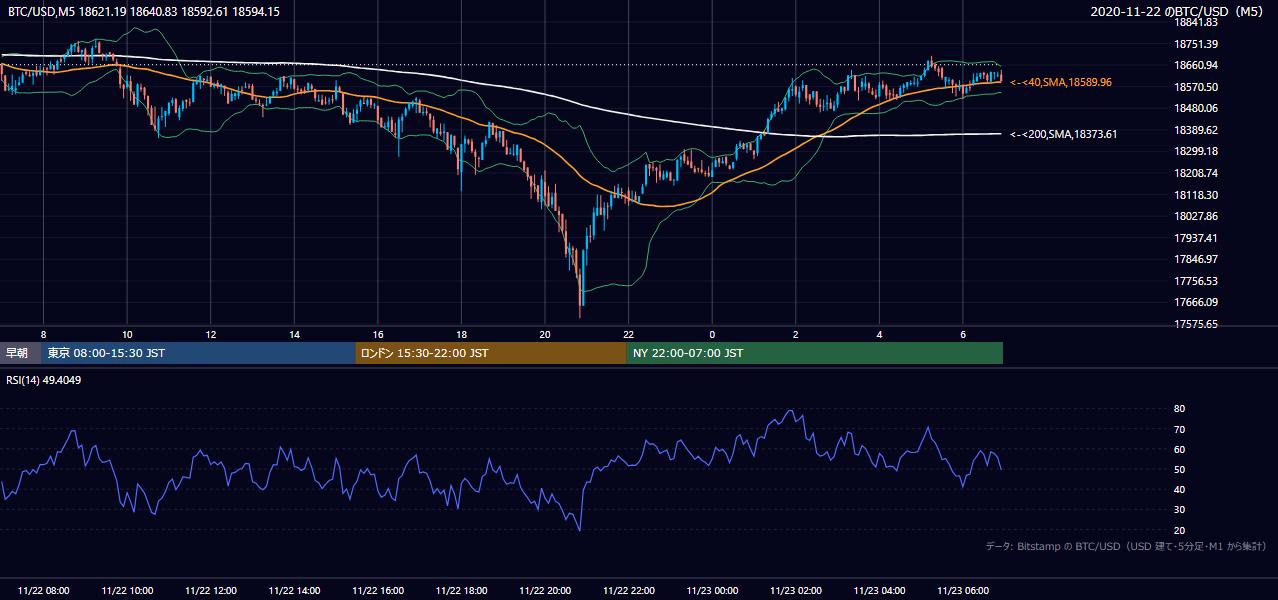This screenshot has width=1278, height=600.
Task: Click the RSI(14) 49.4049 indicator label
Action: 45,380
